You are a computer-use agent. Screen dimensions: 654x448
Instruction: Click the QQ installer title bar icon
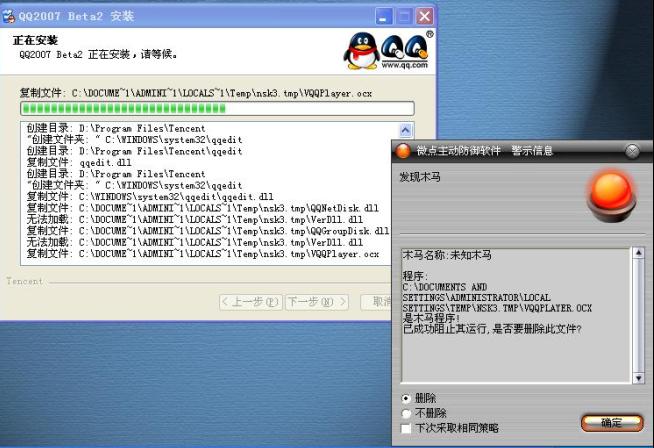pos(9,16)
